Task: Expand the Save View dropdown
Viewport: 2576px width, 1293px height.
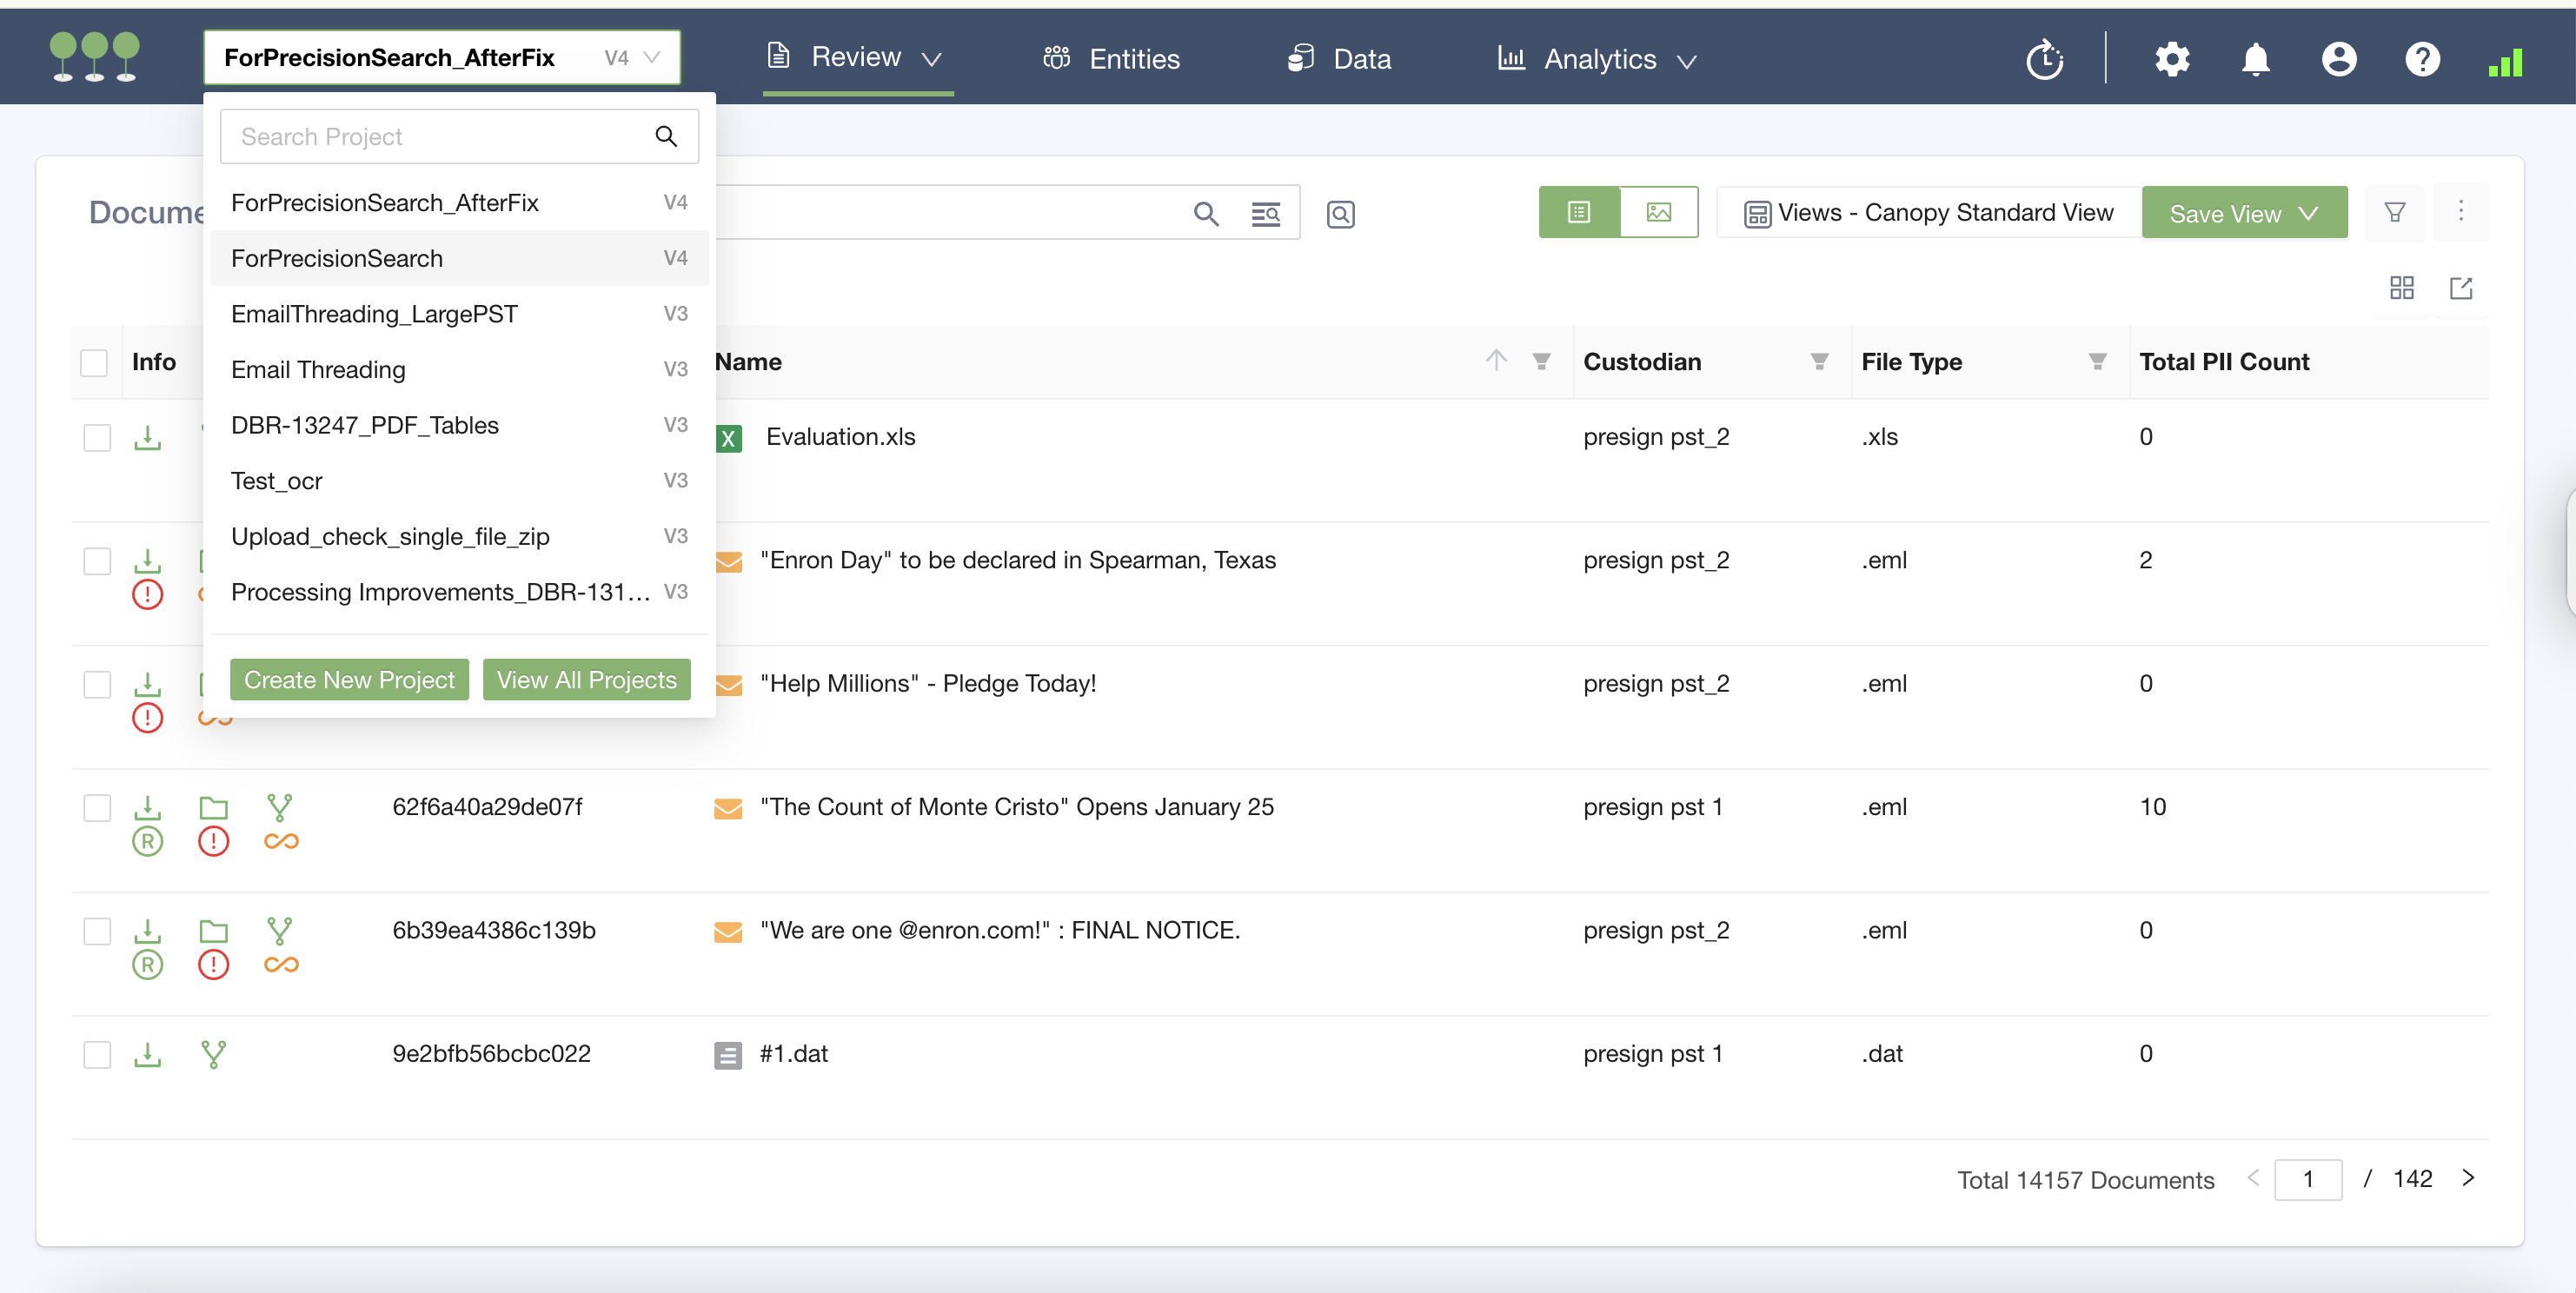Action: (x=2308, y=213)
